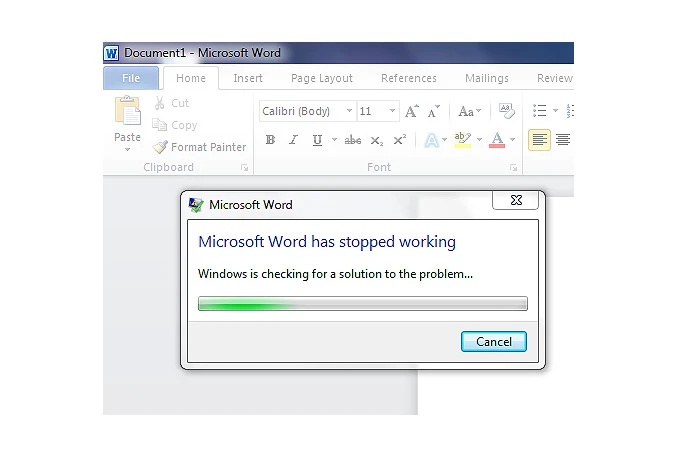Click 'Microsoft Word has stopped working' heading

[x=327, y=242]
